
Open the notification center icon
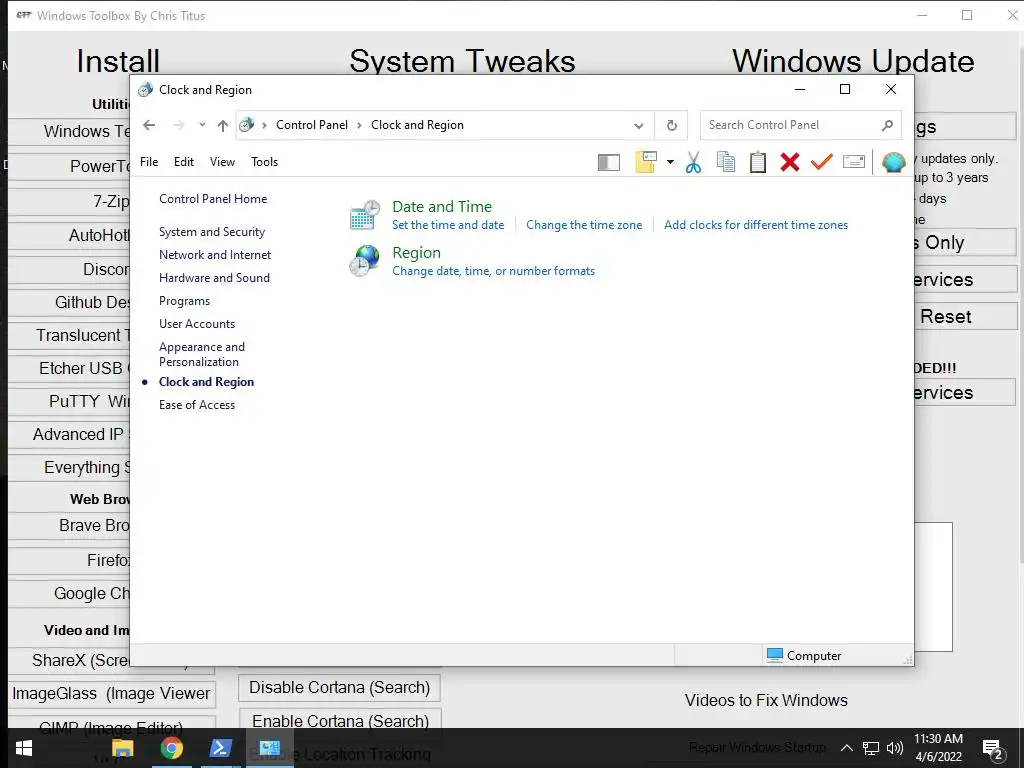pos(992,749)
